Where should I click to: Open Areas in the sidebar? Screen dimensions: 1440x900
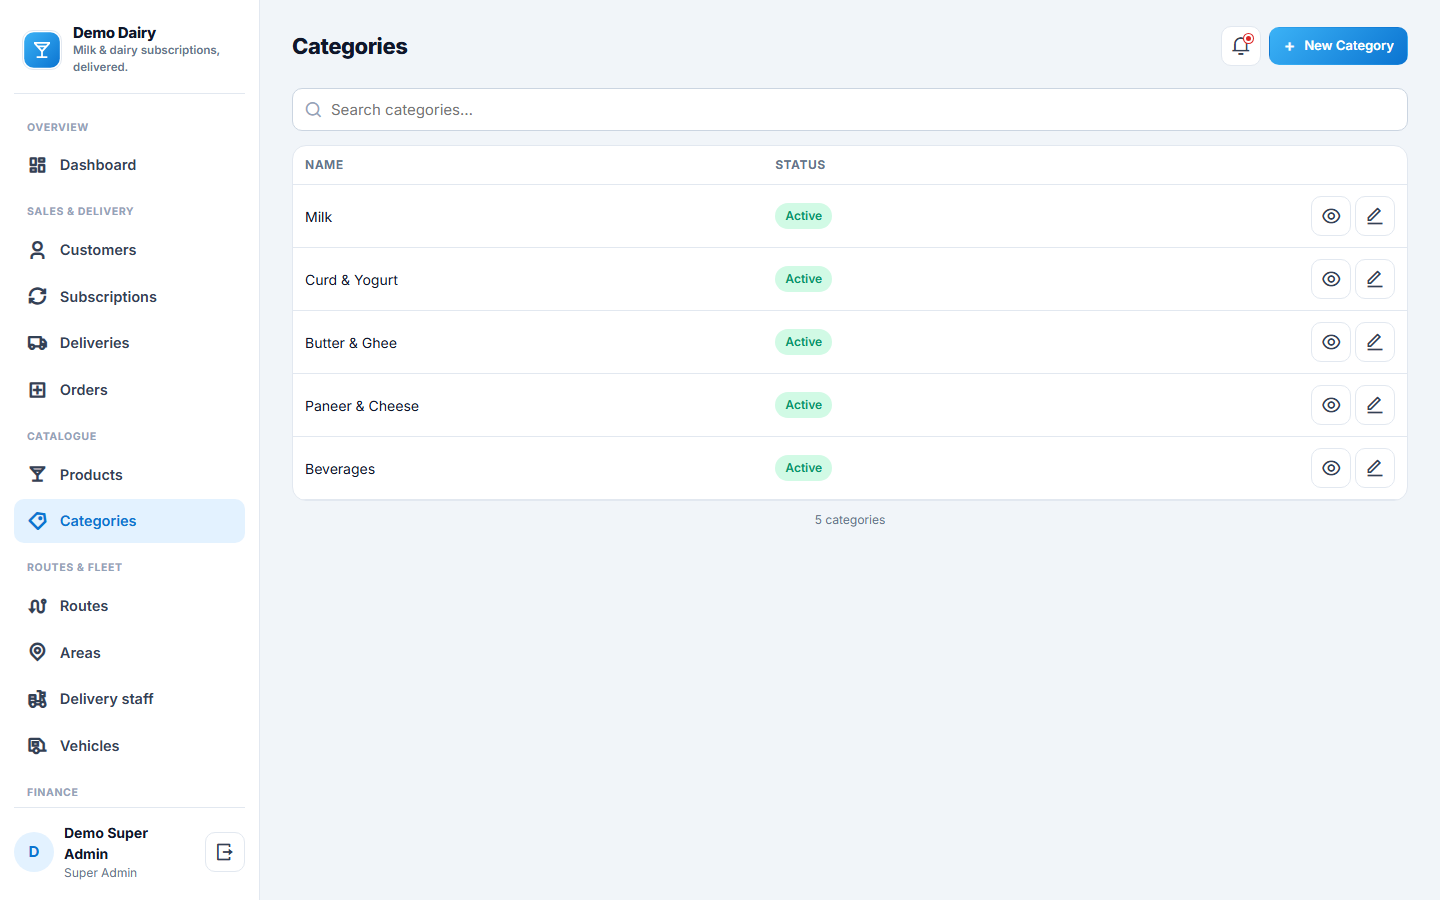pos(129,653)
